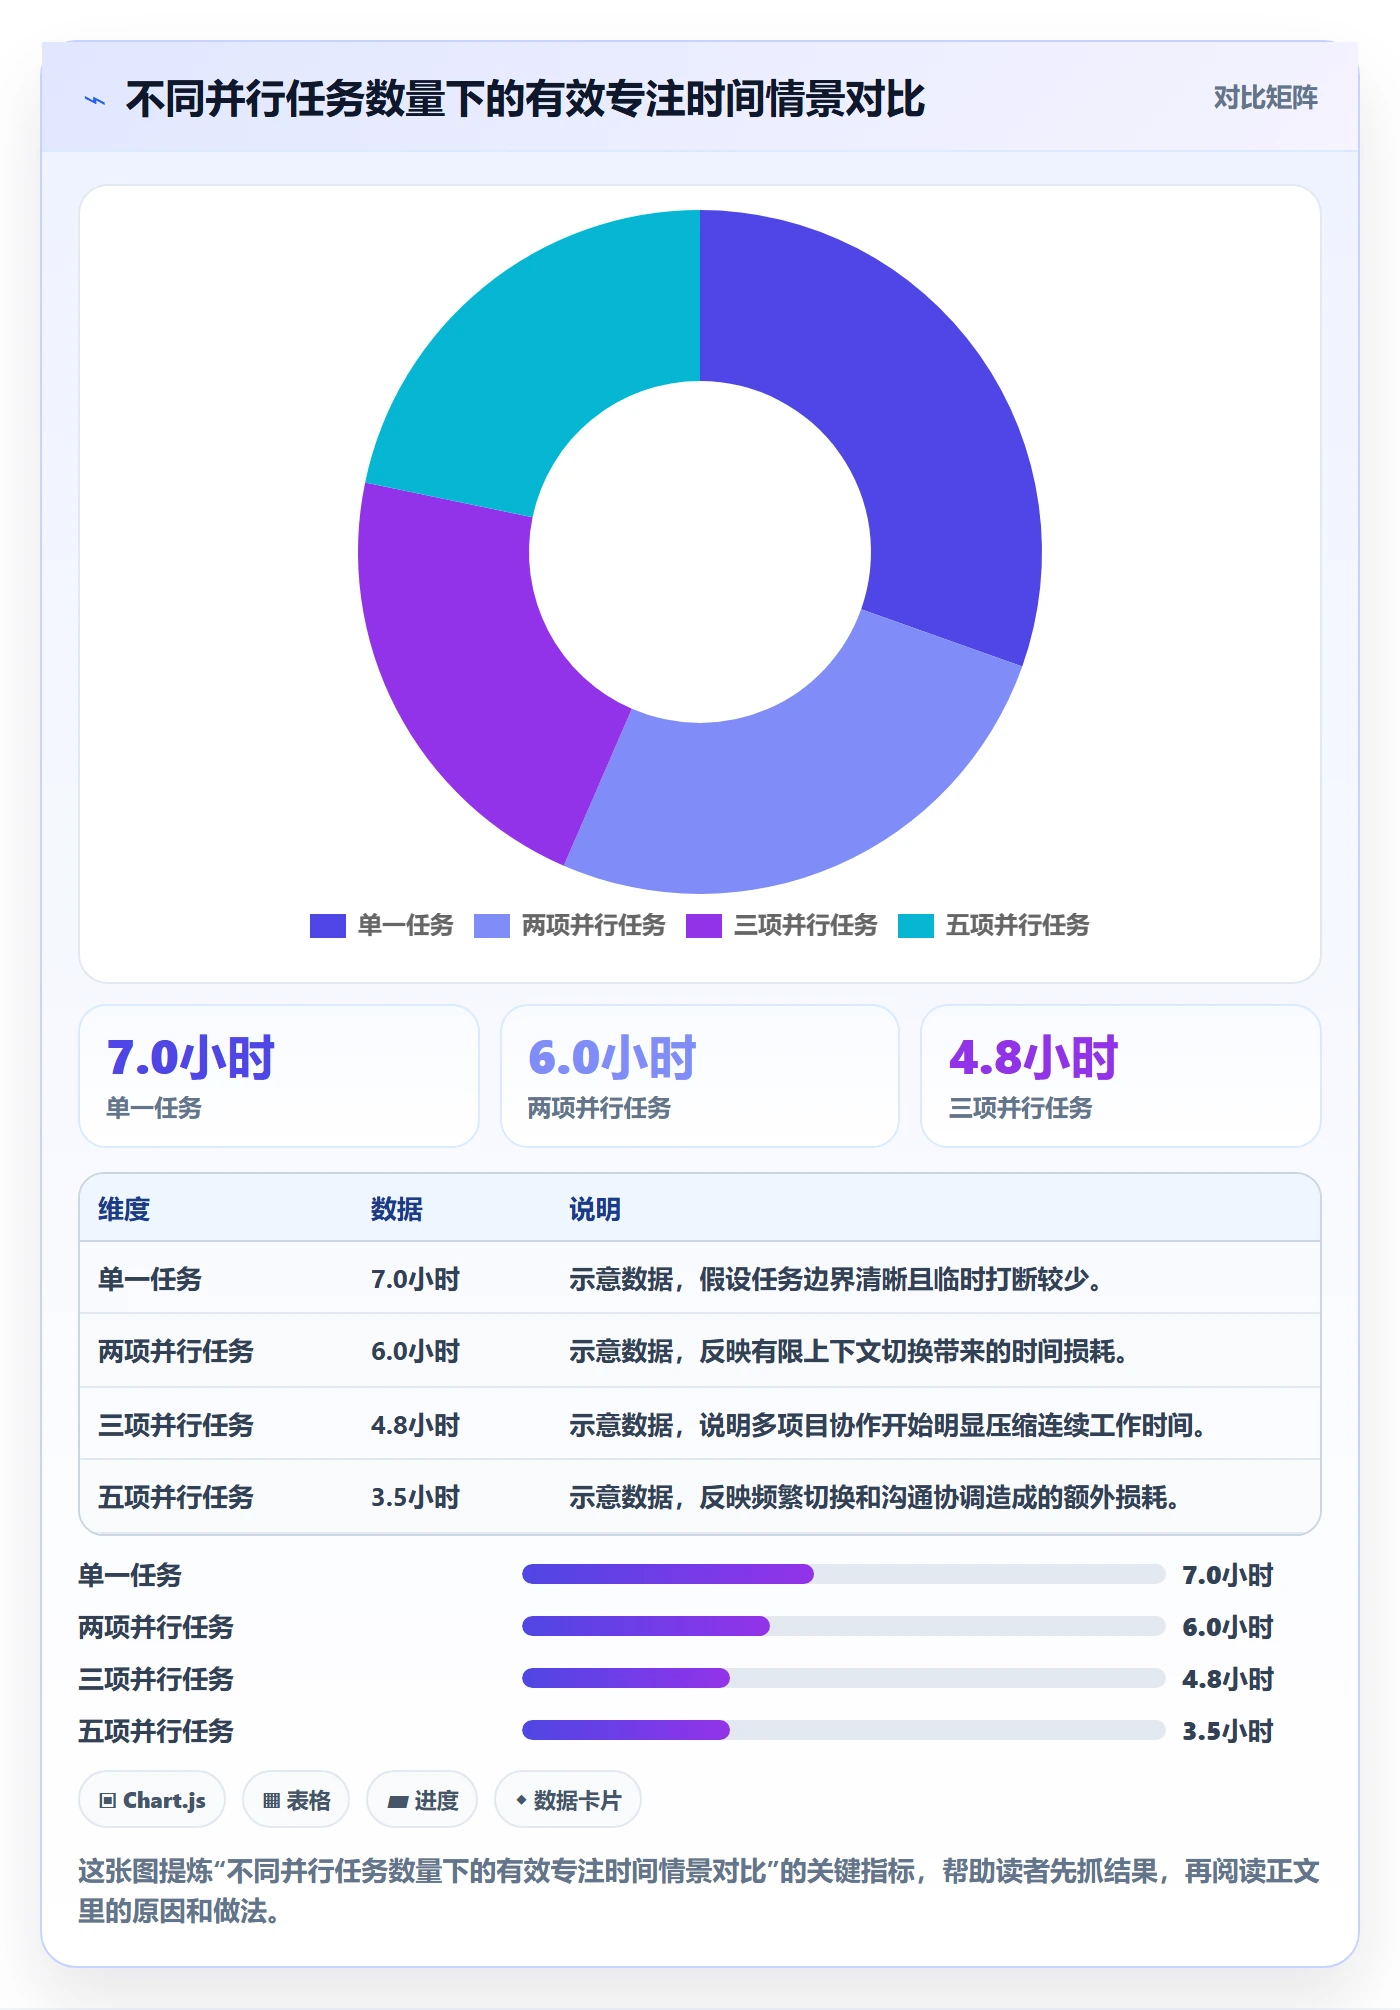
Task: Click the 表格 tag chip
Action: click(296, 1800)
